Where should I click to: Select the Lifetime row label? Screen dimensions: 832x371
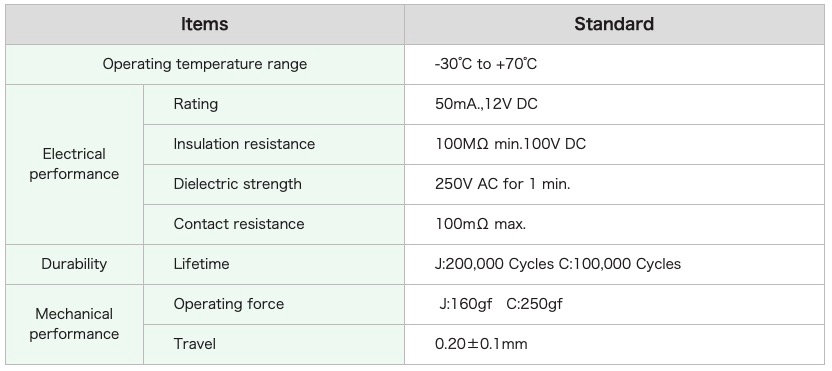[201, 264]
